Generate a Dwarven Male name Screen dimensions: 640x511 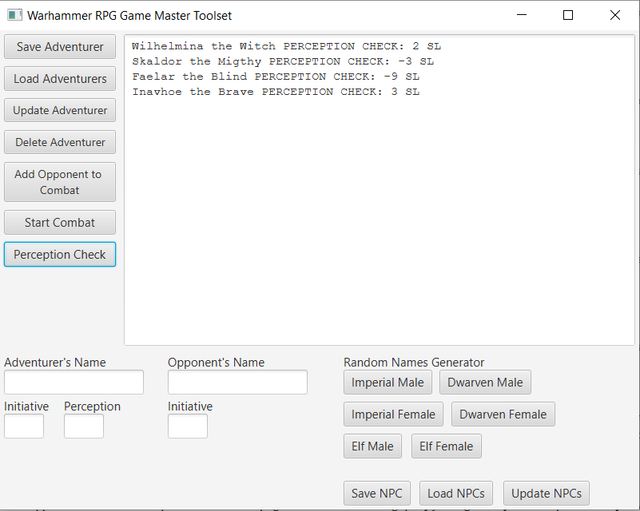pos(485,382)
